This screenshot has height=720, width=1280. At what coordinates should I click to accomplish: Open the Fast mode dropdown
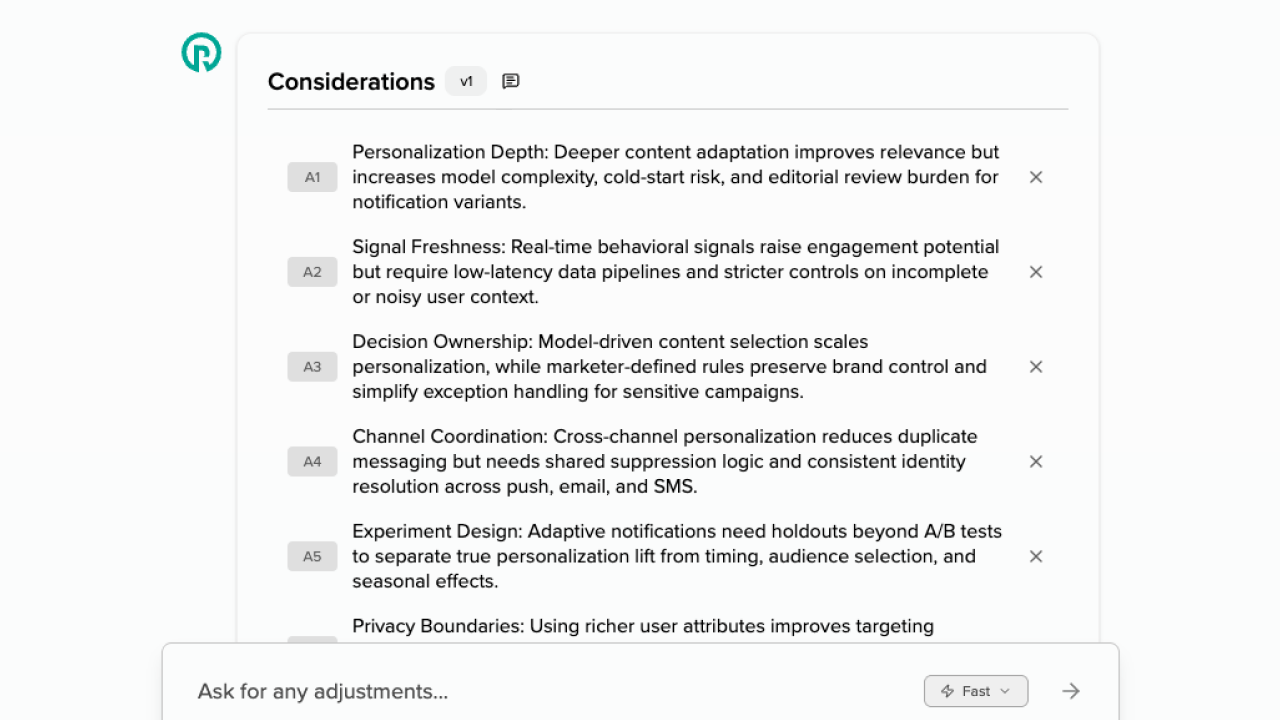tap(976, 691)
